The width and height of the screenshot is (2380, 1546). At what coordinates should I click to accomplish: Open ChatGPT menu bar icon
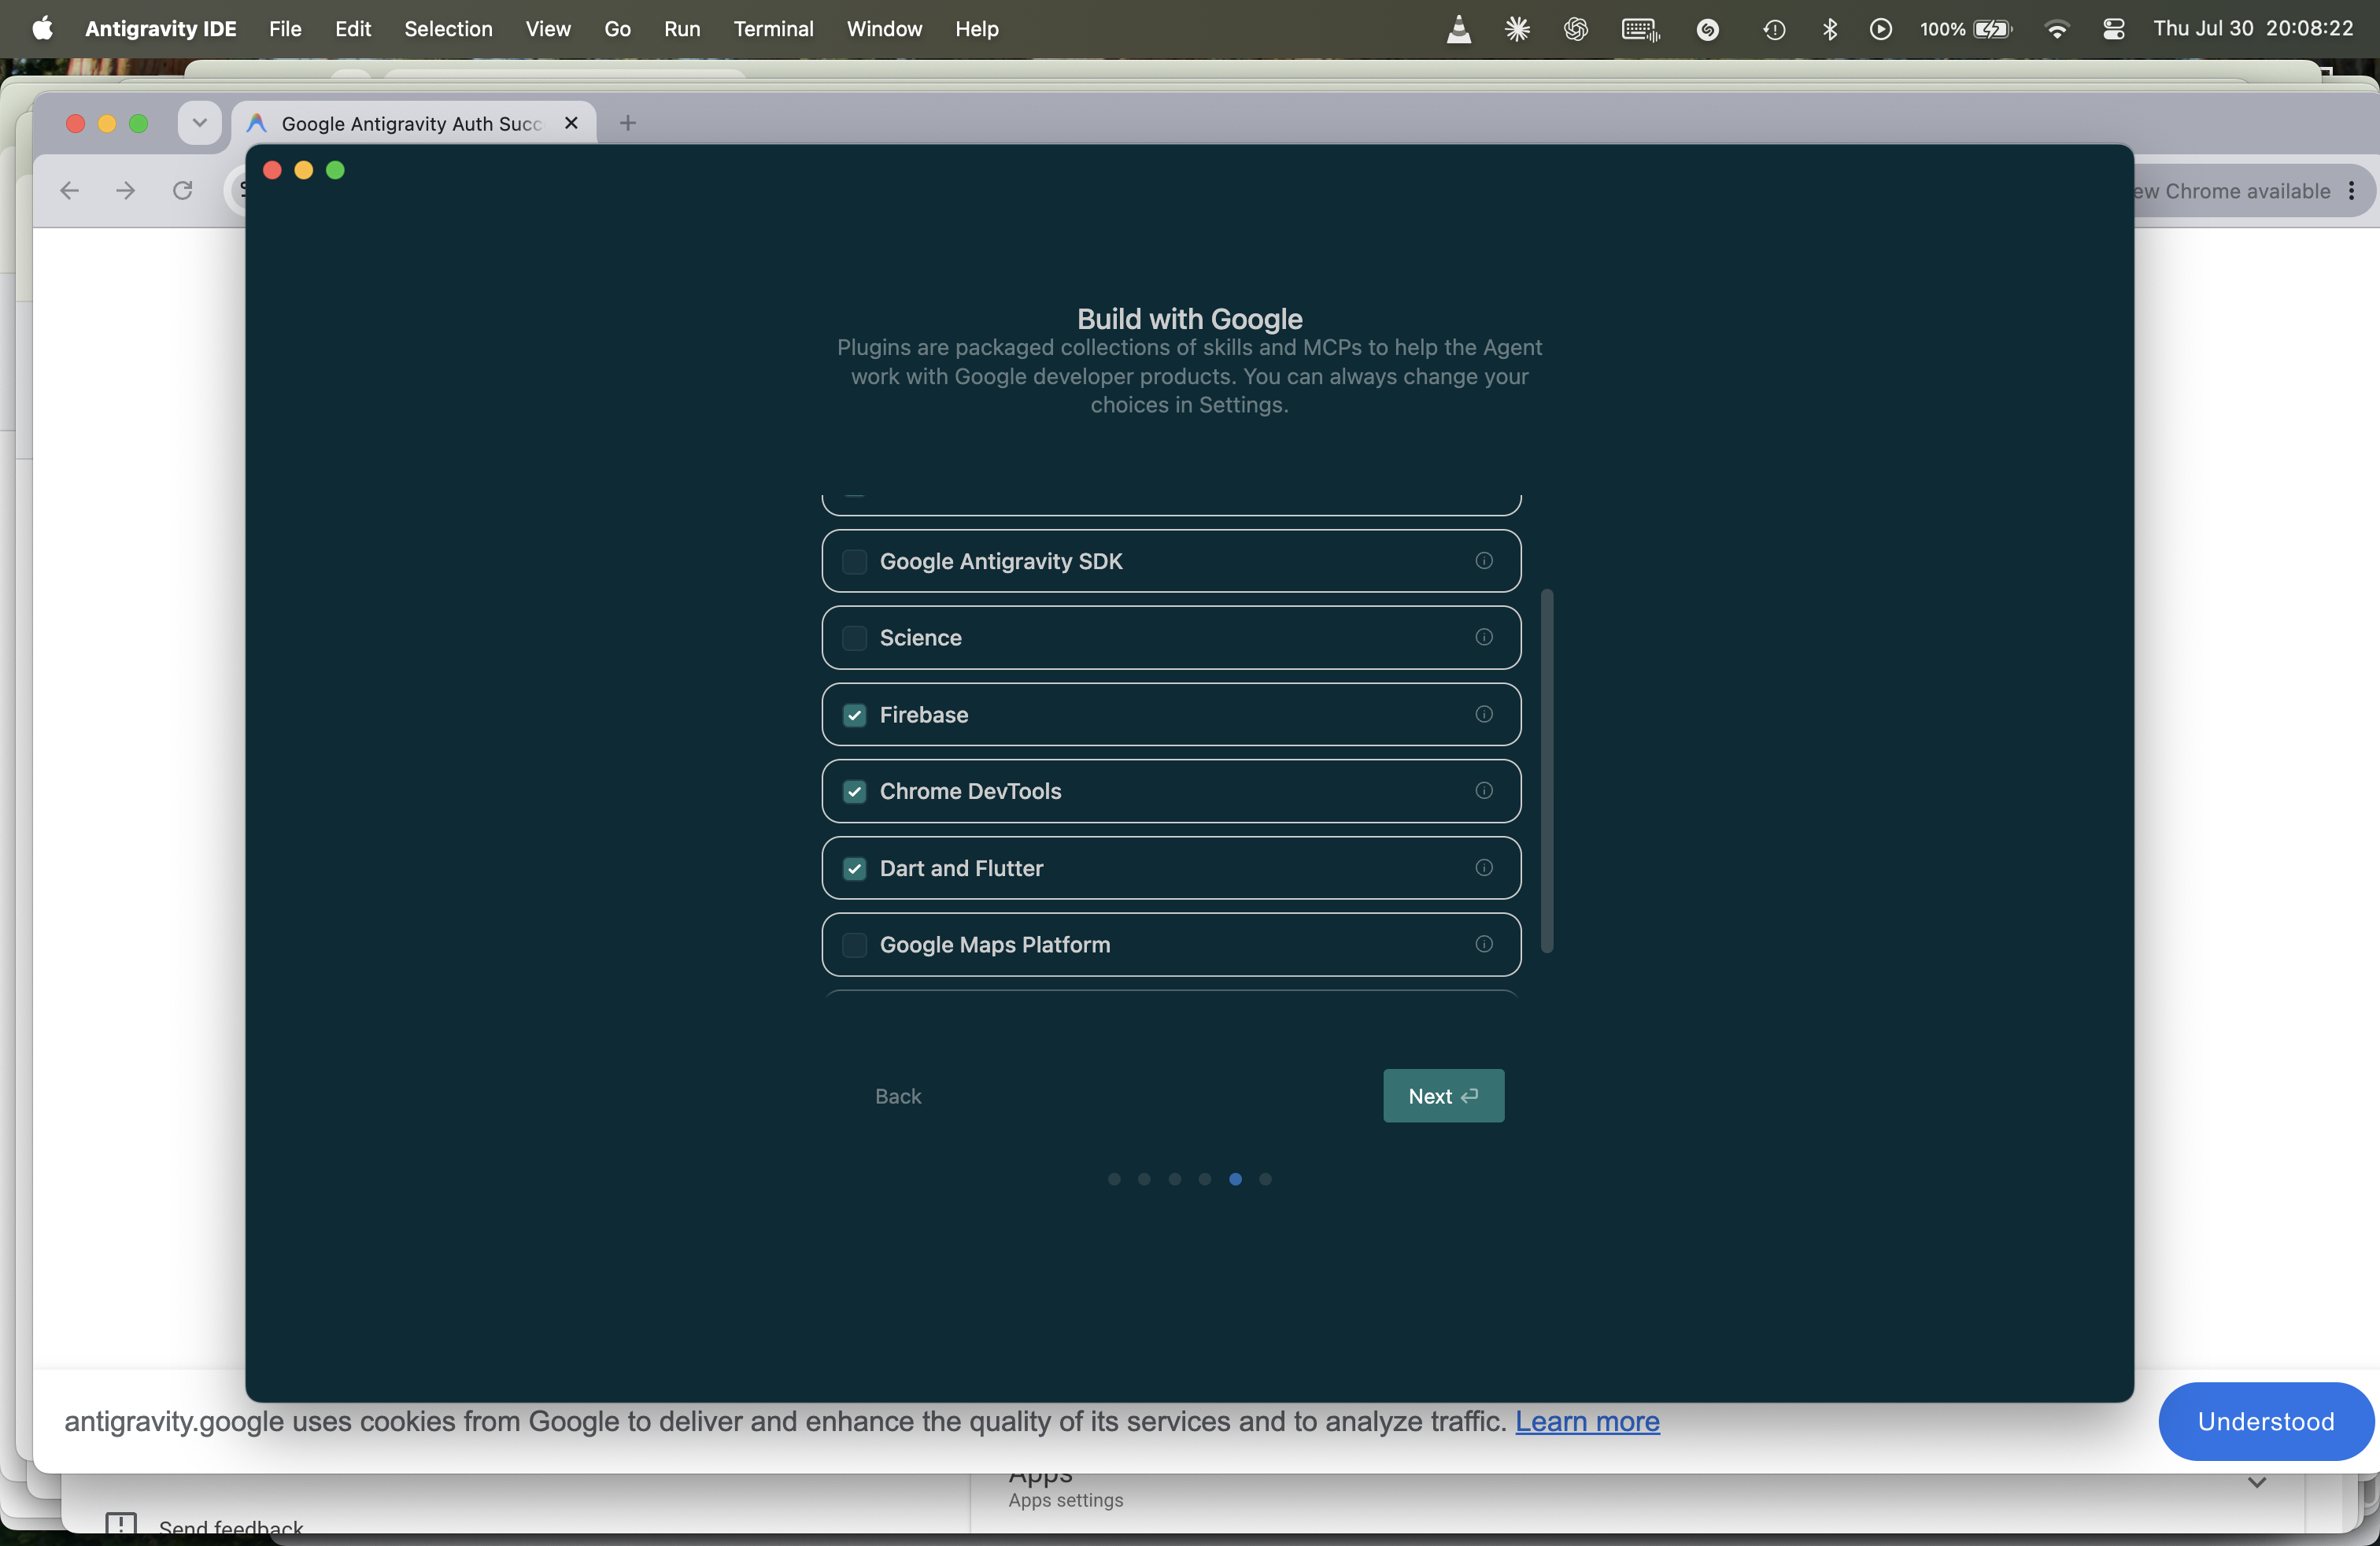pyautogui.click(x=1576, y=29)
